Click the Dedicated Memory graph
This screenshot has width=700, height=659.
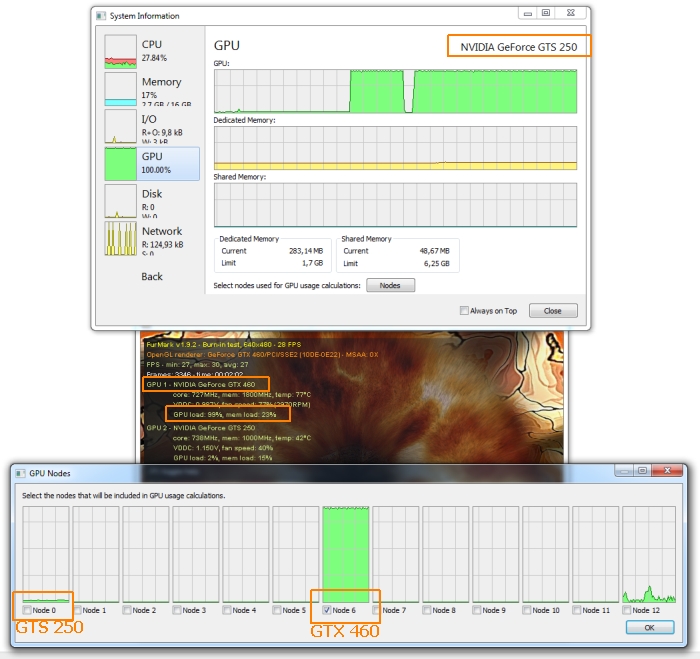(x=396, y=148)
